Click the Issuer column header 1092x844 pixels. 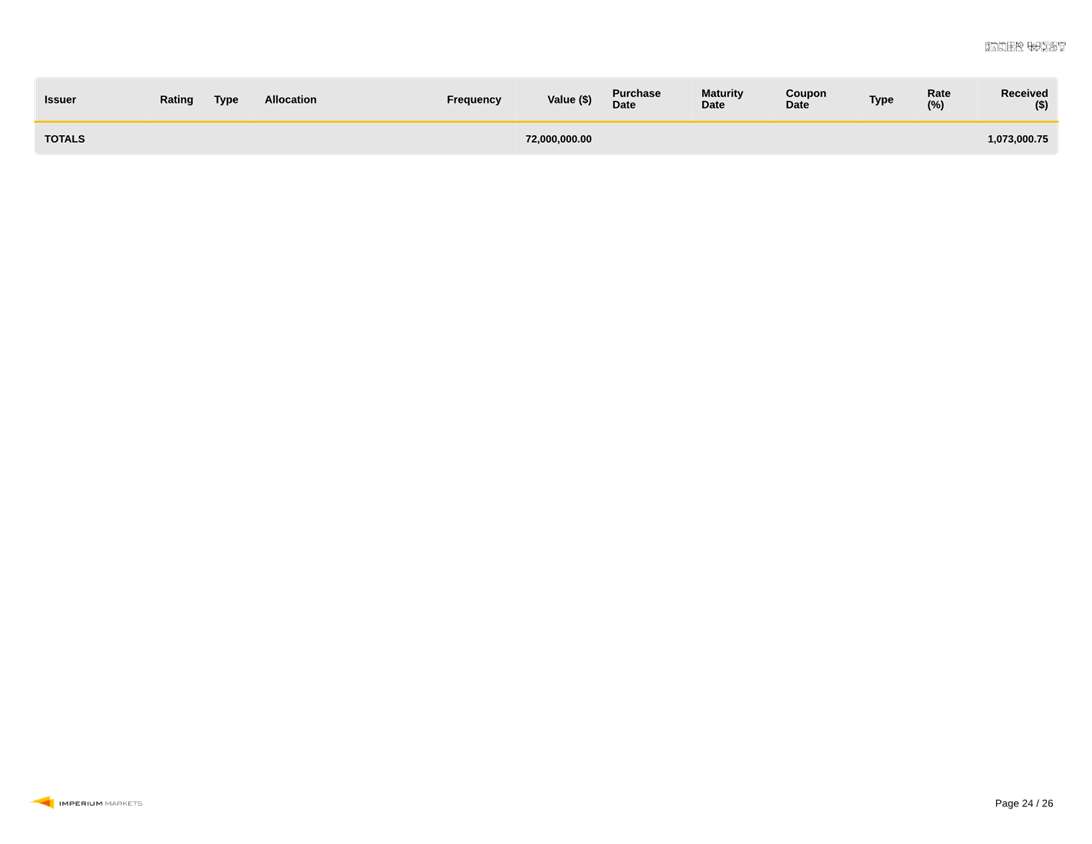pos(60,99)
